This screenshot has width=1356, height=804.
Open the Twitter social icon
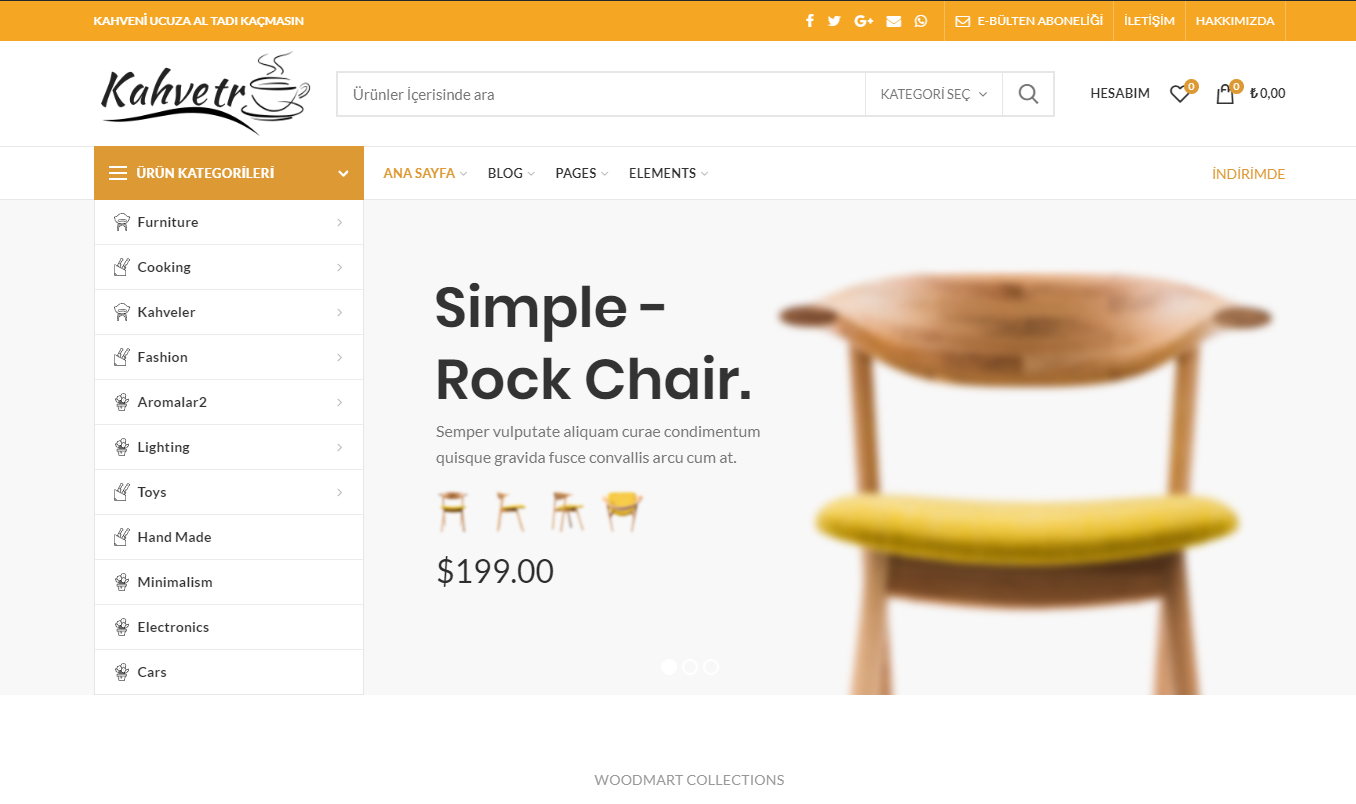click(834, 21)
